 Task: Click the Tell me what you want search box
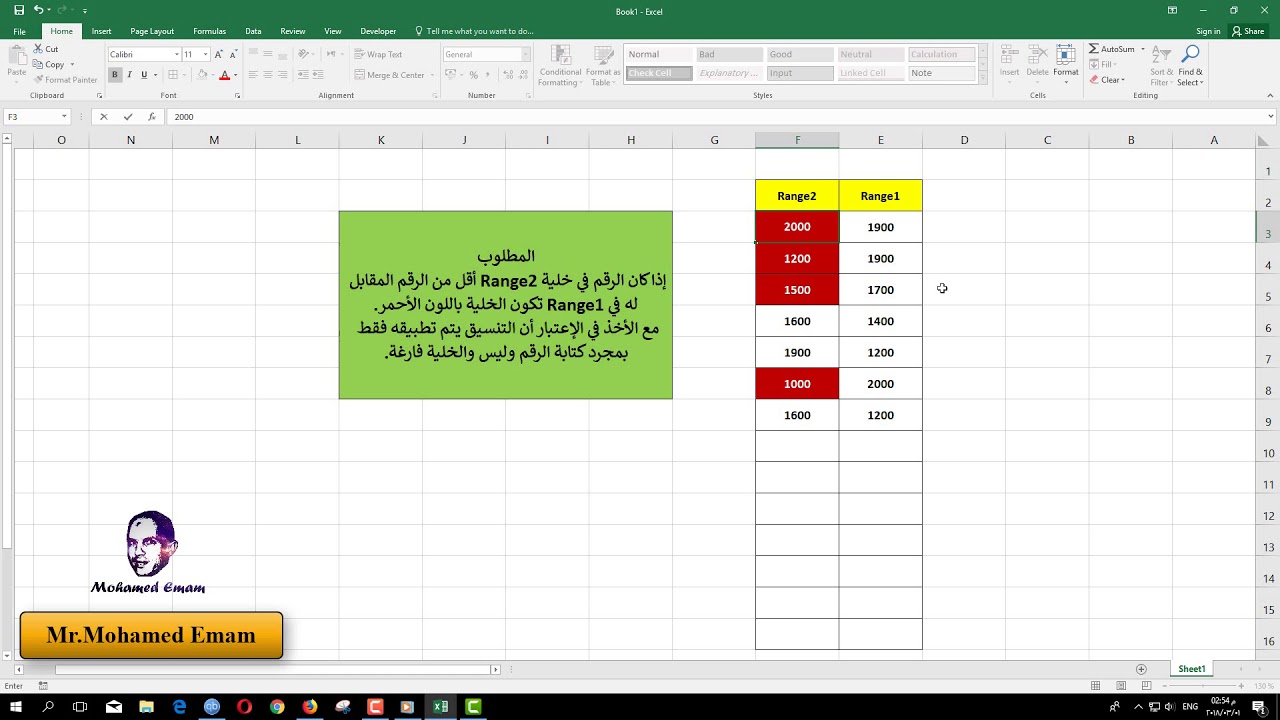pos(474,31)
